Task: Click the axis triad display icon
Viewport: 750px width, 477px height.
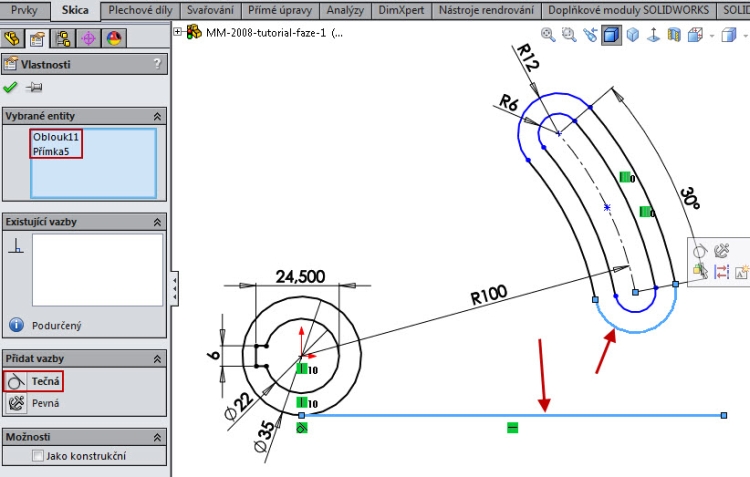Action: click(653, 34)
